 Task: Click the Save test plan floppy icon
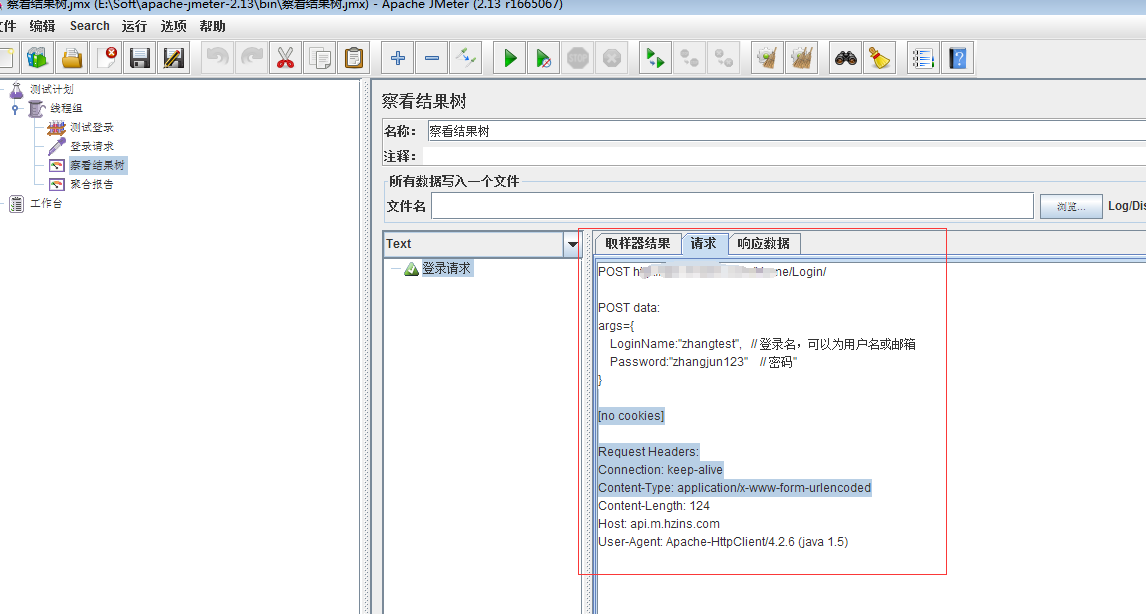tap(140, 58)
